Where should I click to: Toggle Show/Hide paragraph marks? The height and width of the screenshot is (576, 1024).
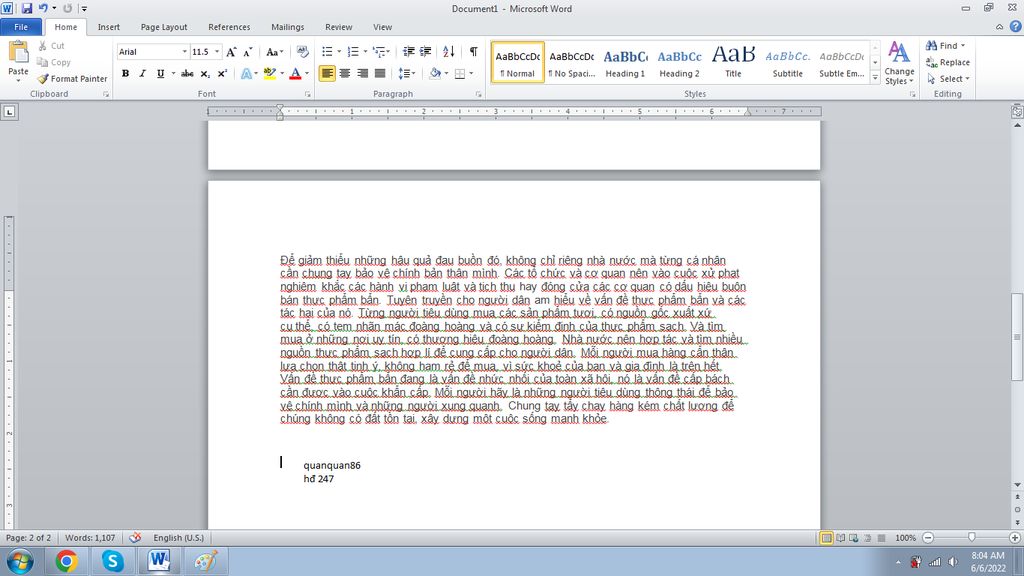[473, 52]
